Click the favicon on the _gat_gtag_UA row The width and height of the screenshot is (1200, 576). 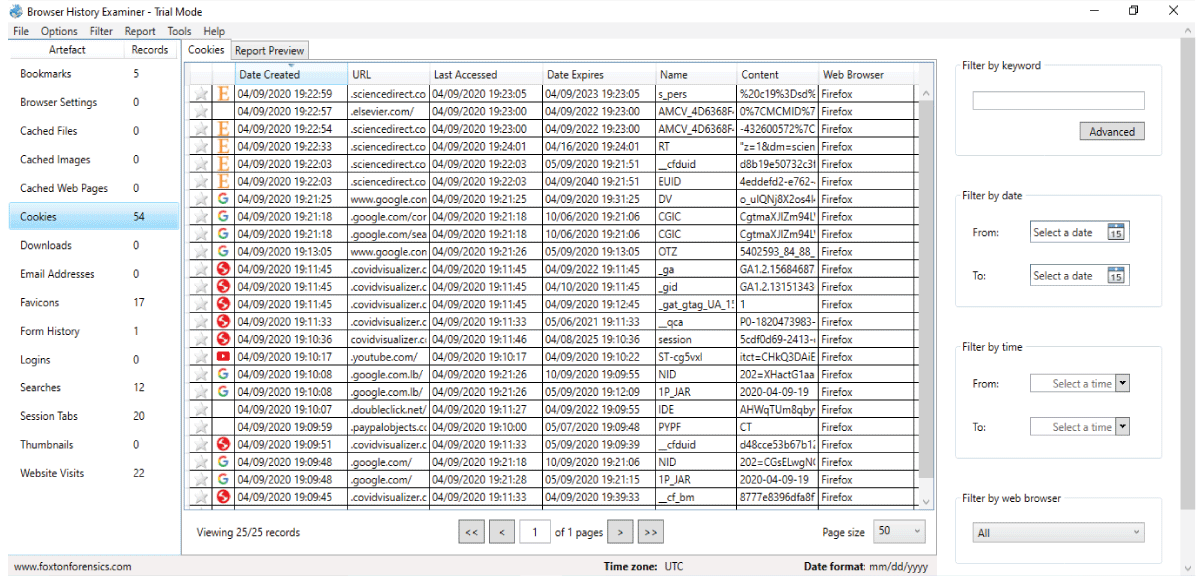pos(223,304)
